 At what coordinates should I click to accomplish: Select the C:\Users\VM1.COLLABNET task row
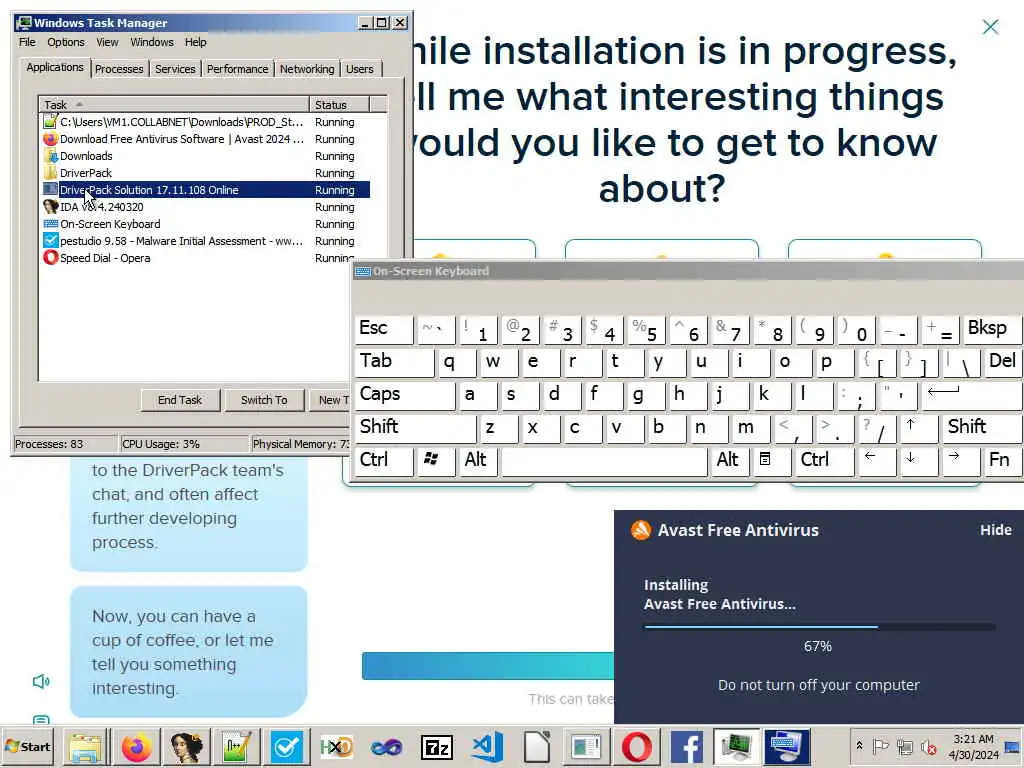(206, 122)
